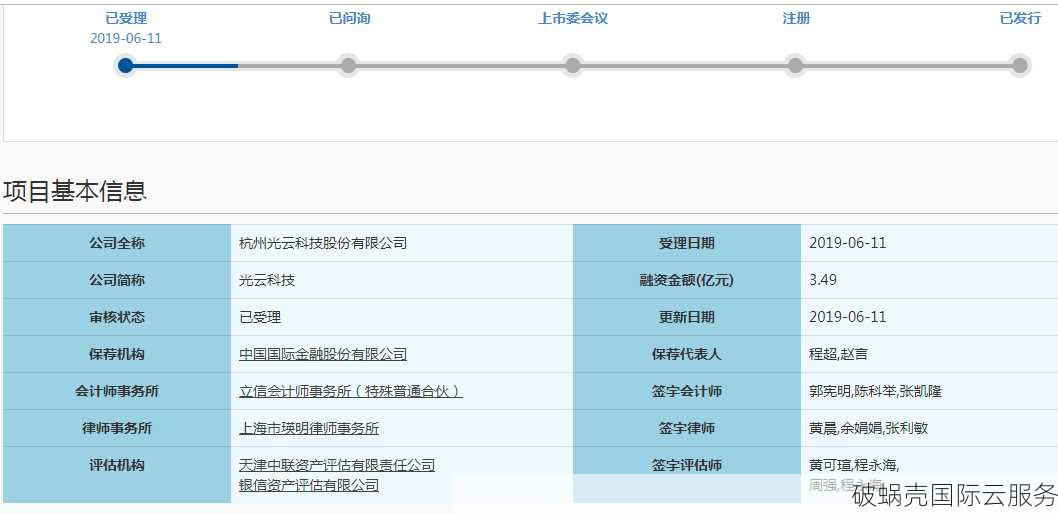Open the 上海市瑛明律师事务所 law firm link
The image size is (1058, 514).
tap(309, 428)
